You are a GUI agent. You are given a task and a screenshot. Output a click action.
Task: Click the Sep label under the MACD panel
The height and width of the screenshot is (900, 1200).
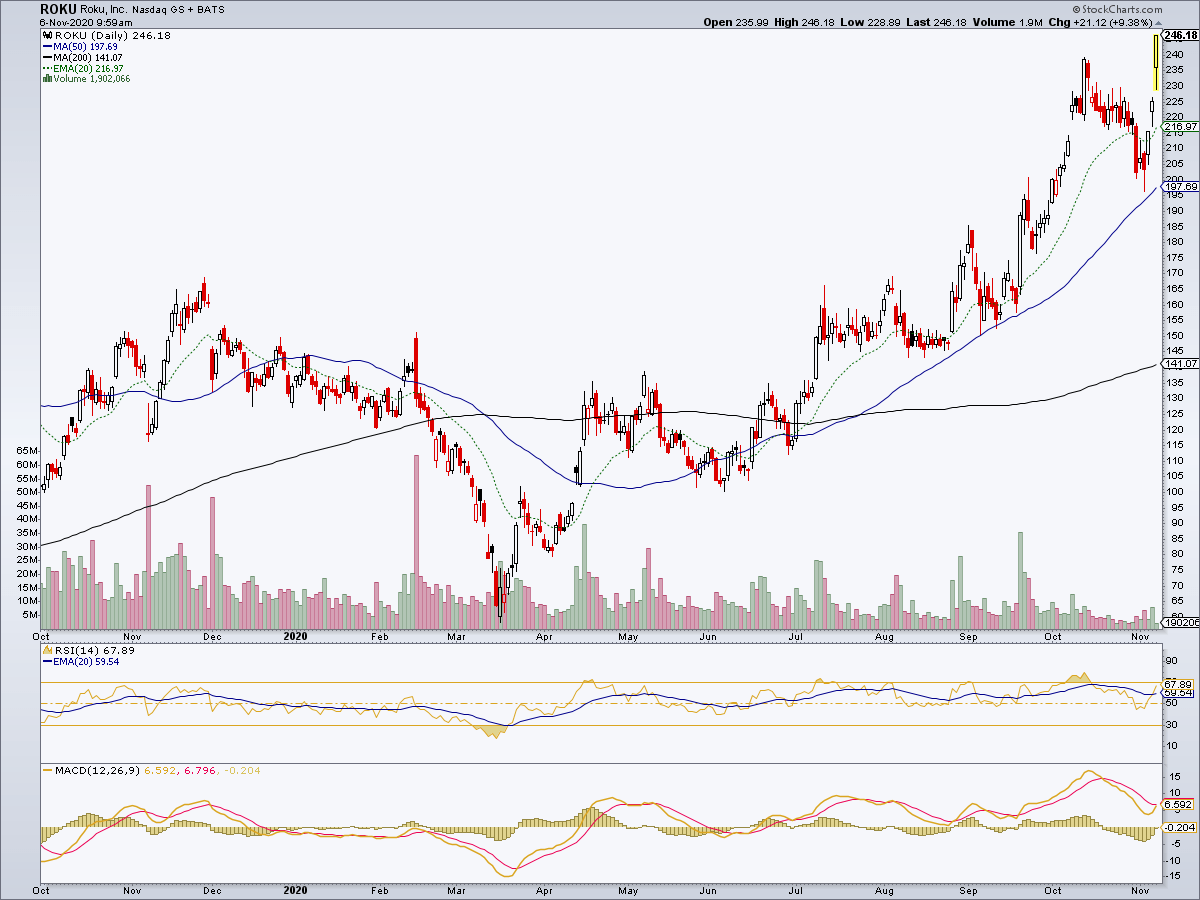pos(968,889)
